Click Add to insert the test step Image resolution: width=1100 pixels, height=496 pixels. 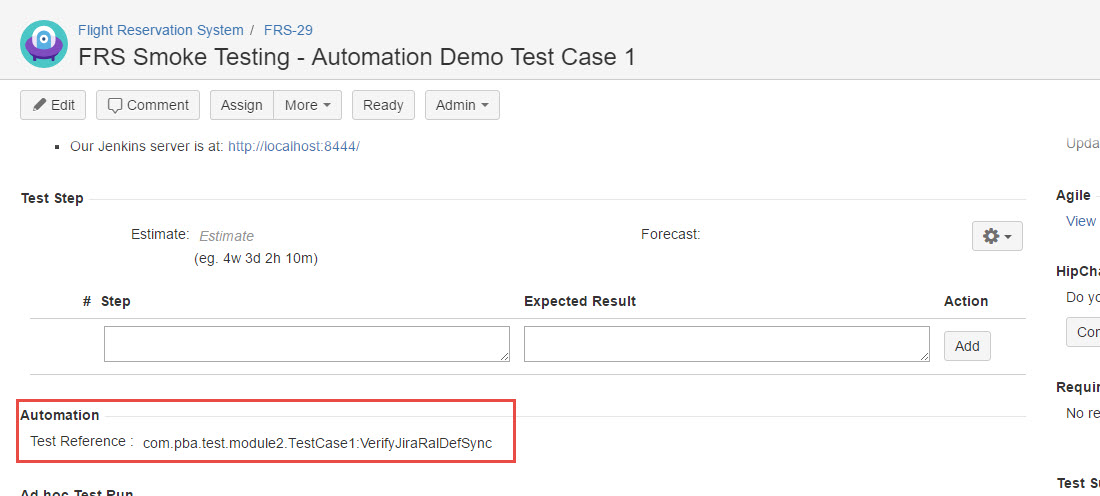coord(967,346)
